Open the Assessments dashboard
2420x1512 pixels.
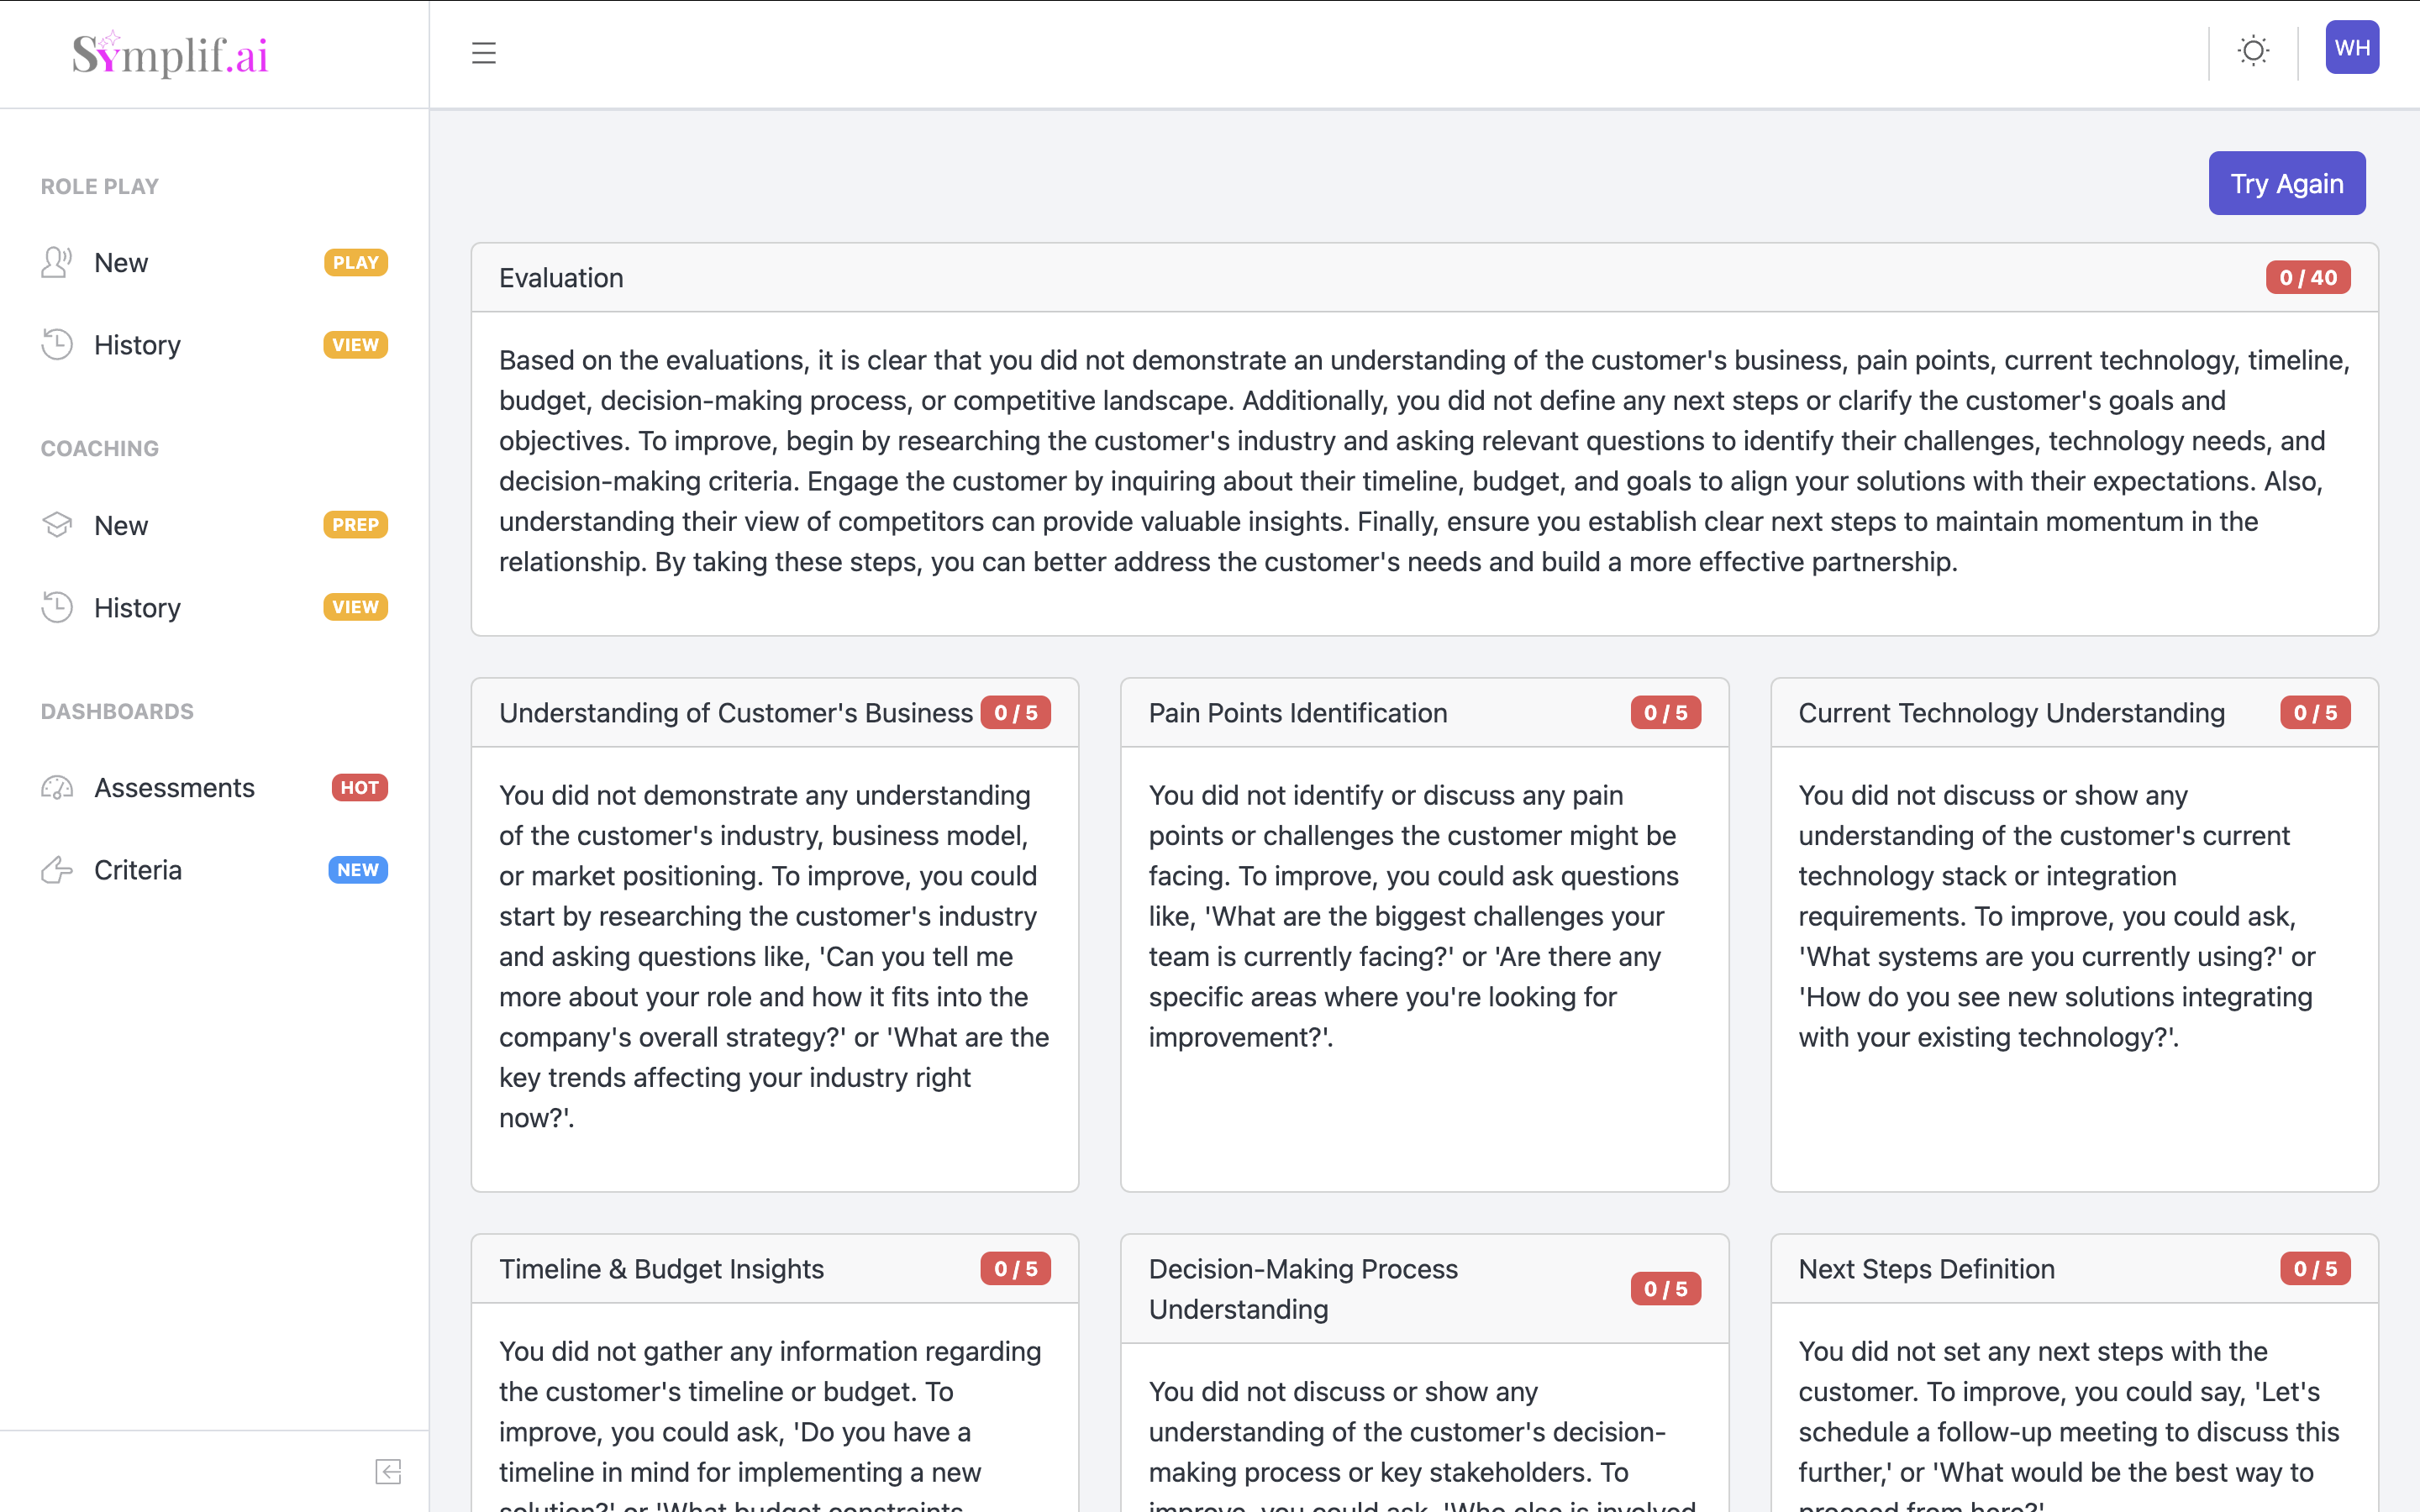tap(174, 788)
